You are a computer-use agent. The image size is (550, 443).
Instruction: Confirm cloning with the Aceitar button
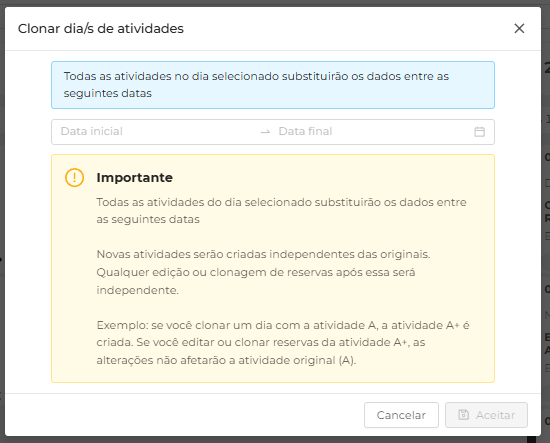(x=486, y=415)
